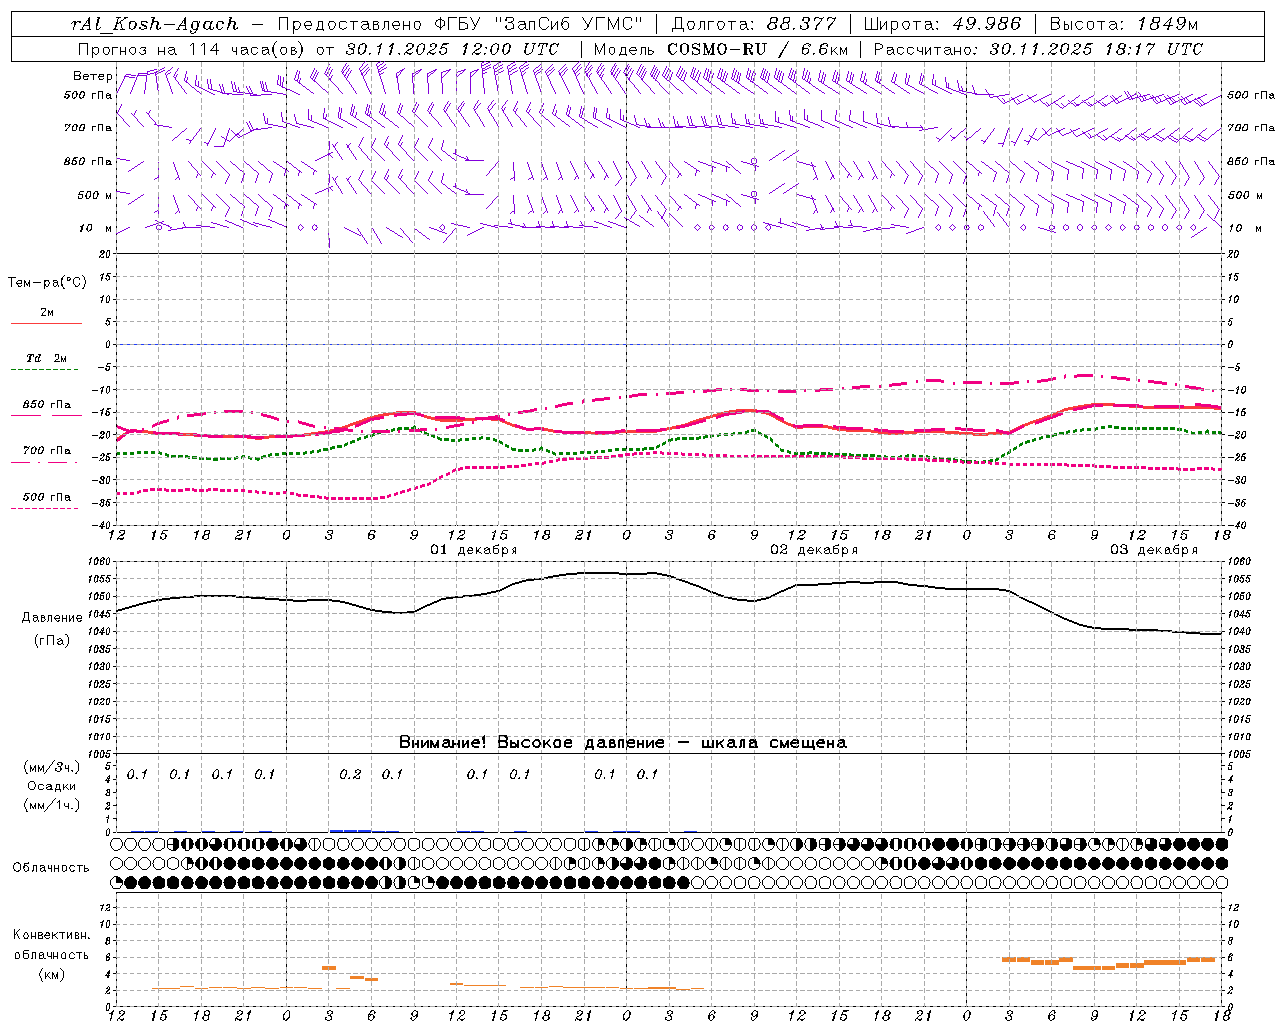Image resolution: width=1280 pixels, height=1024 pixels.
Task: Click the 0.2 precipitation value
Action: click(350, 774)
